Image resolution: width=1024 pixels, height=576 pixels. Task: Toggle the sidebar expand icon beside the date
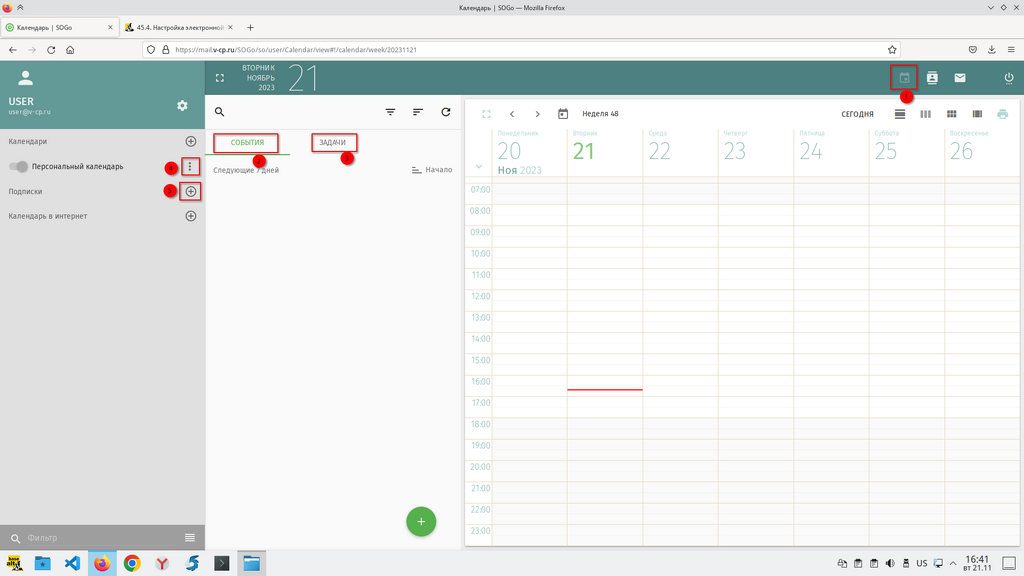[x=220, y=78]
